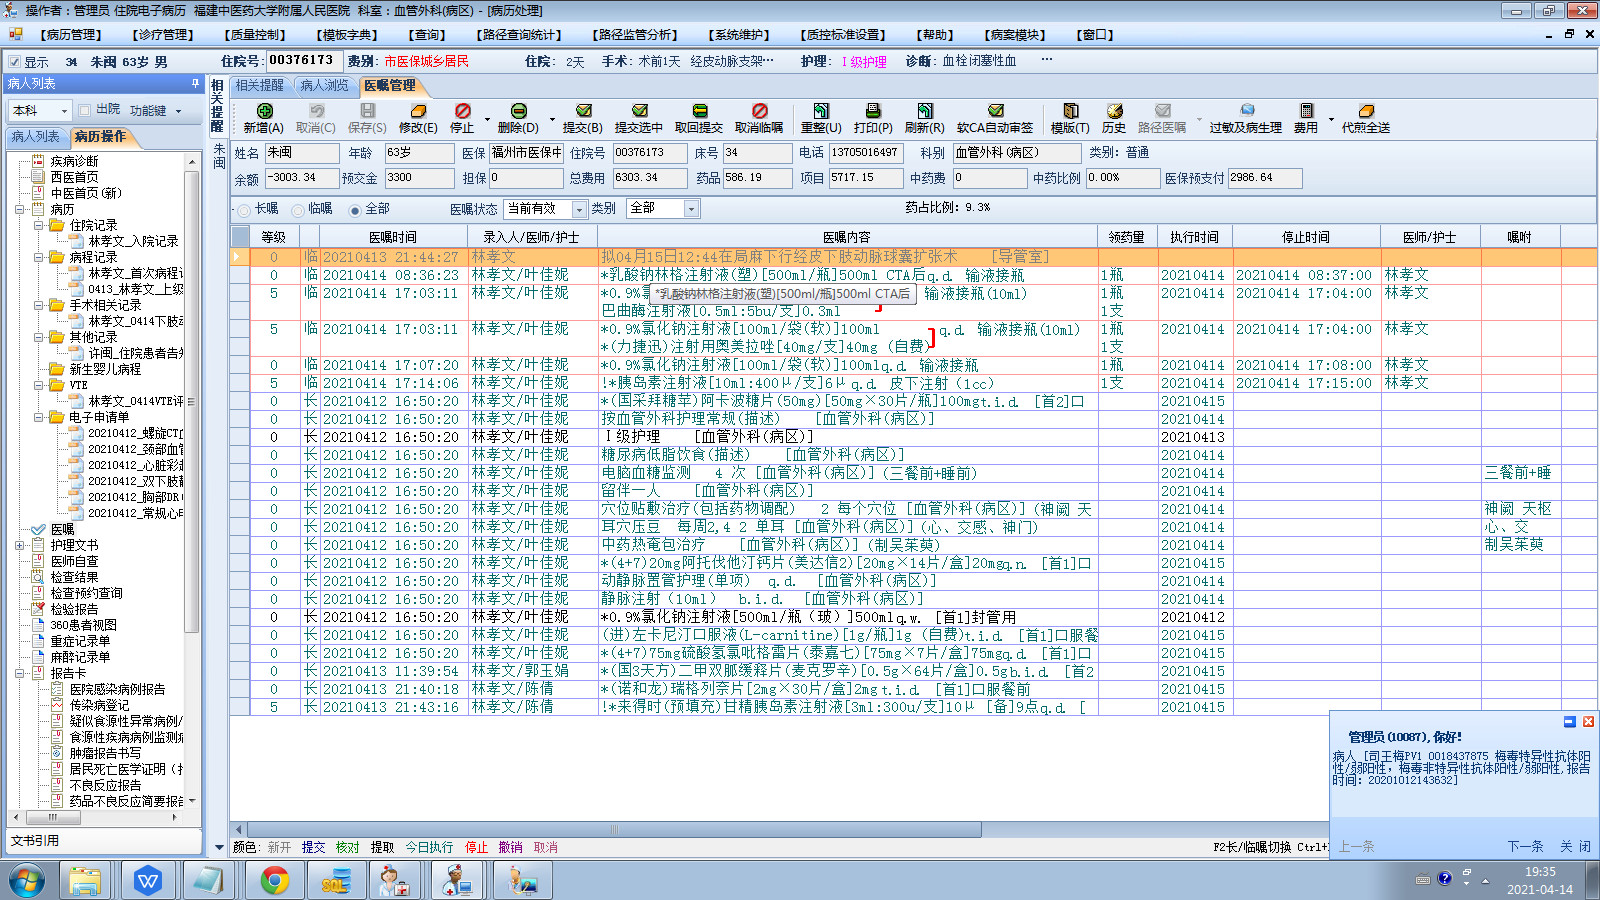Open 检验报告 in the record tree
The height and width of the screenshot is (900, 1600).
[x=75, y=610]
